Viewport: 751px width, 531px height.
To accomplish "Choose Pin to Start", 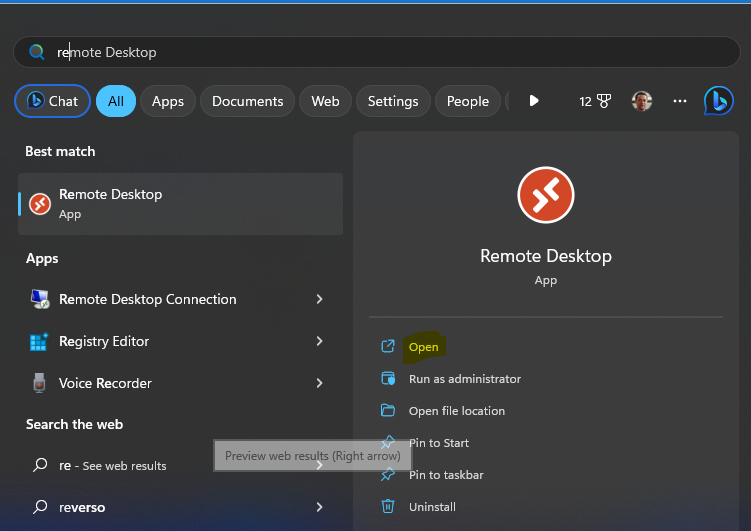I will [439, 443].
